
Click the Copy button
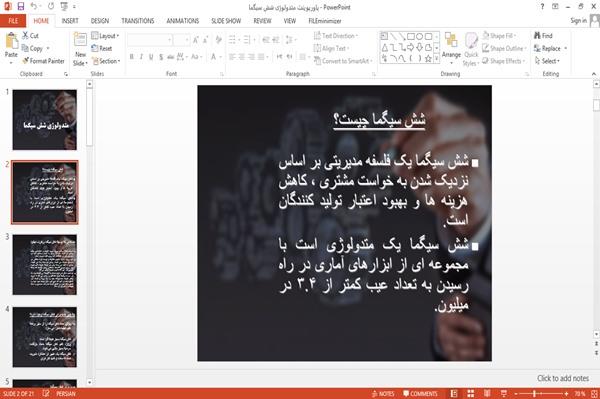pos(33,48)
